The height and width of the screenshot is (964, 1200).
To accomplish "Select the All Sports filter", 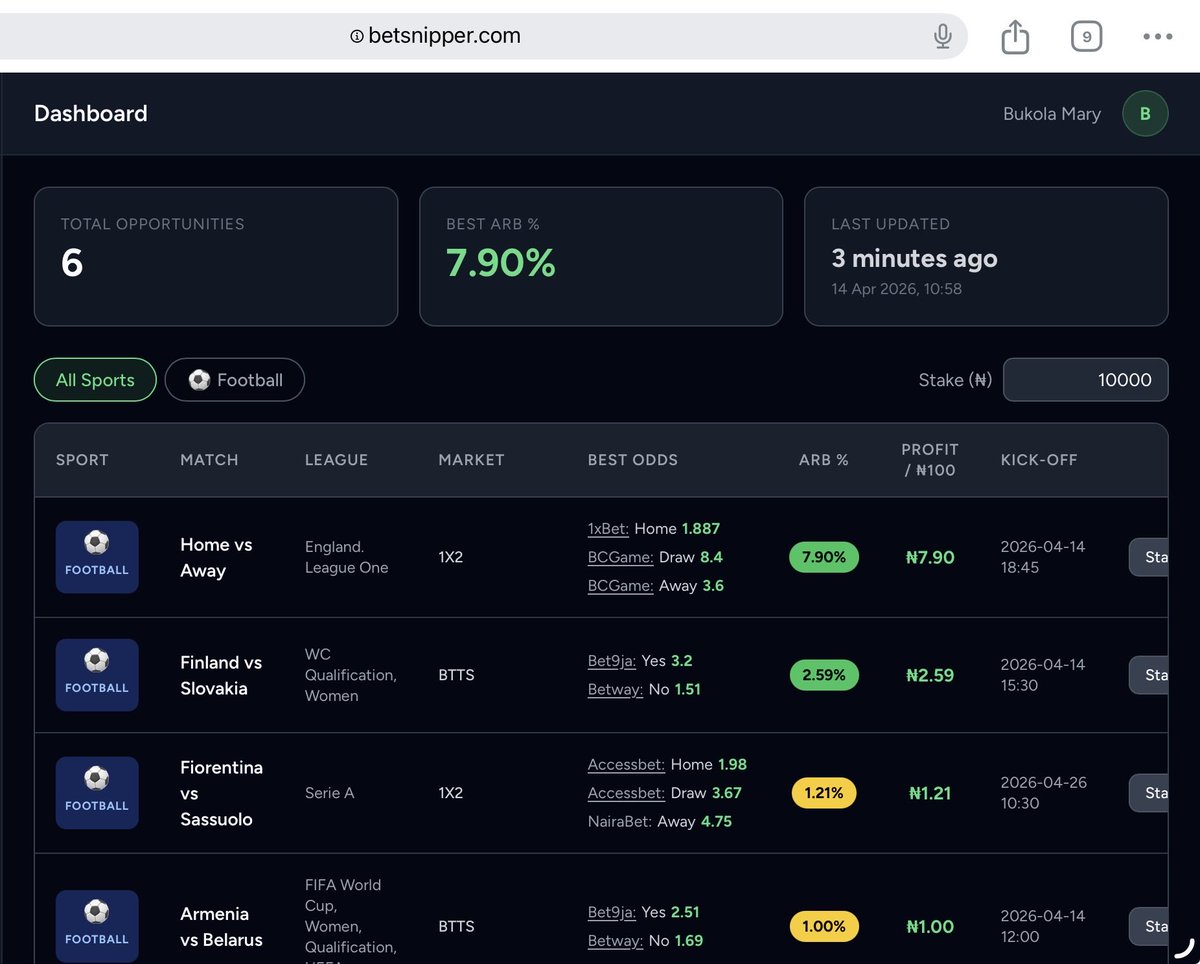I will 95,380.
